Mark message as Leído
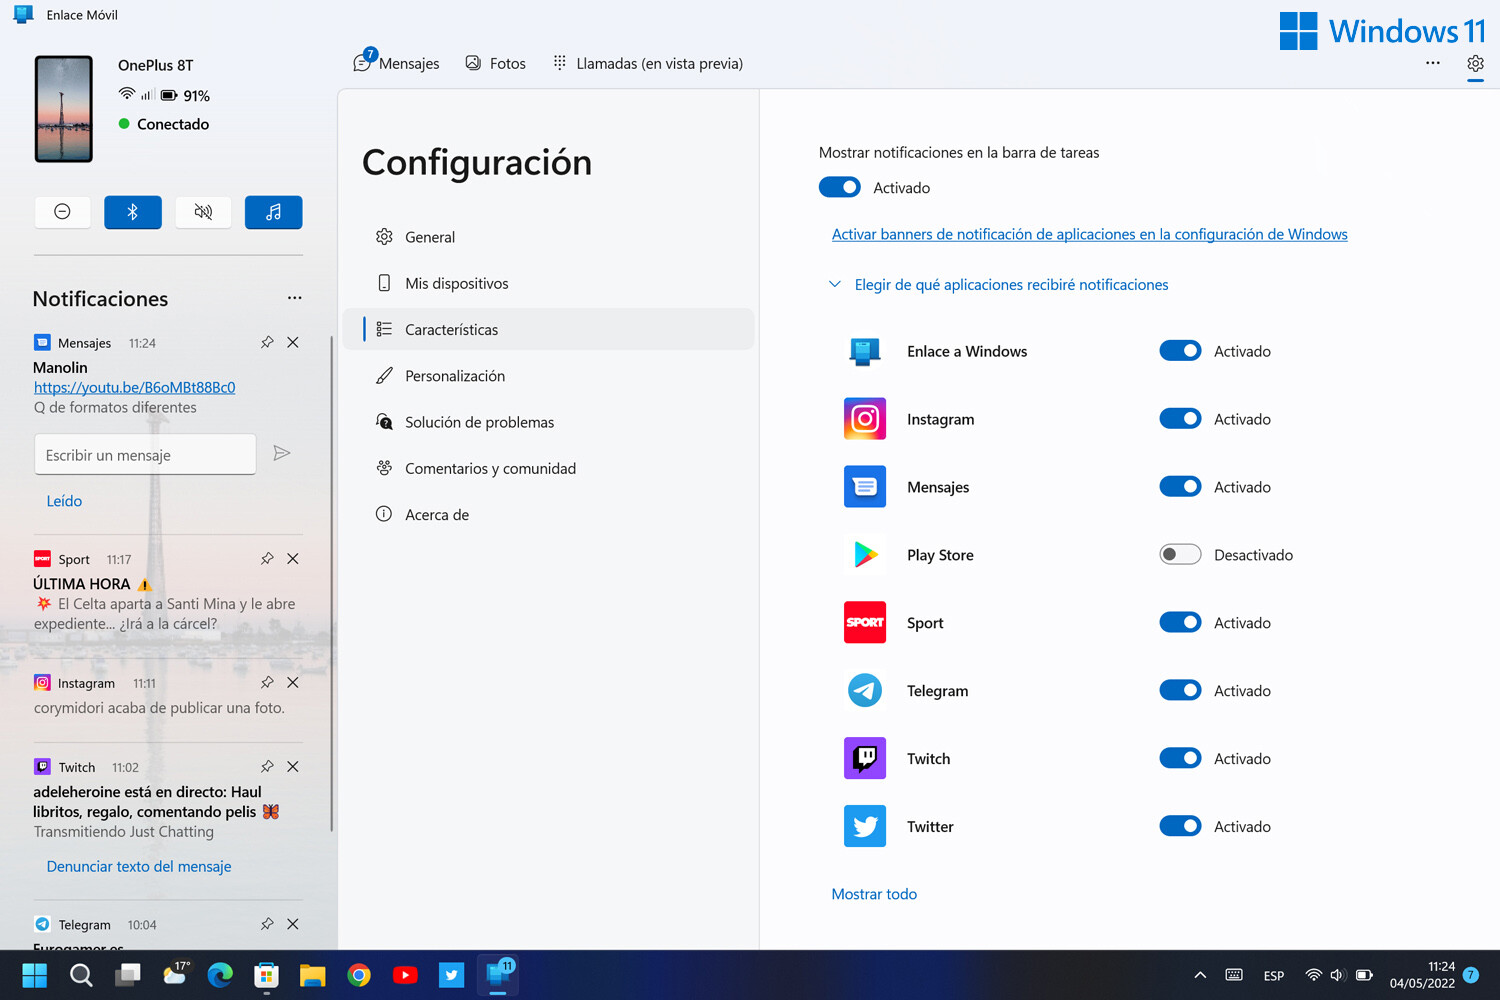Viewport: 1500px width, 1000px height. pos(64,501)
